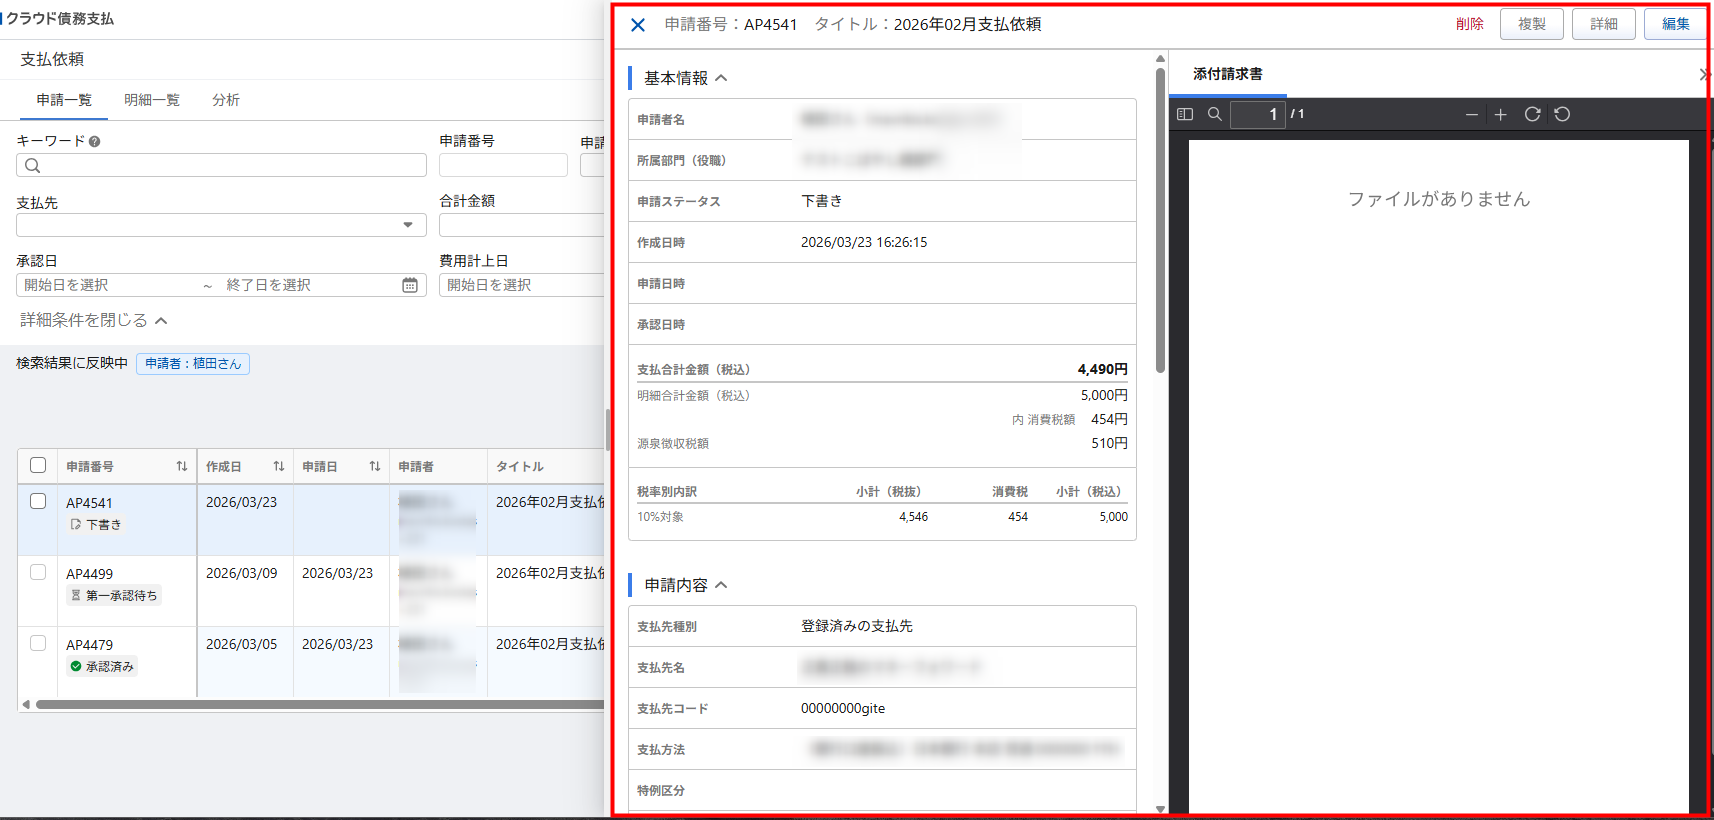Zoom in the attached invoice viewer
The width and height of the screenshot is (1714, 820).
(1500, 115)
